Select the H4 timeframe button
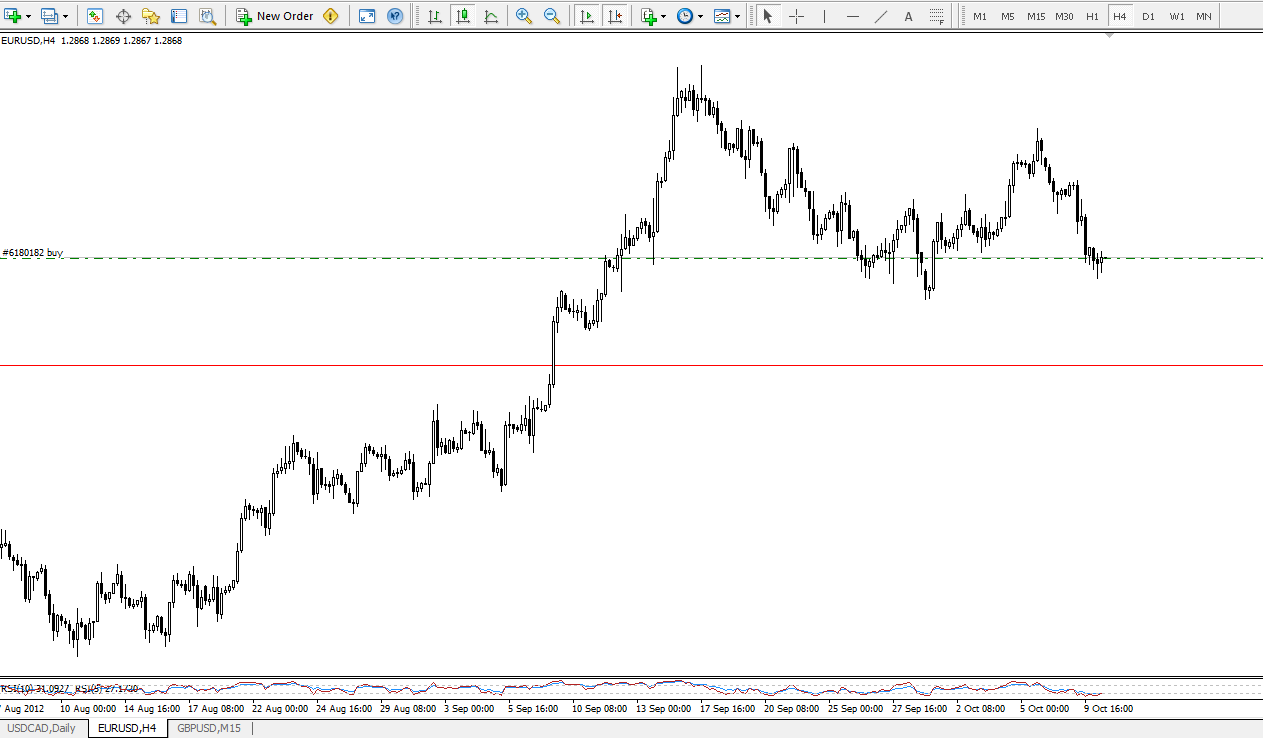 [x=1120, y=16]
